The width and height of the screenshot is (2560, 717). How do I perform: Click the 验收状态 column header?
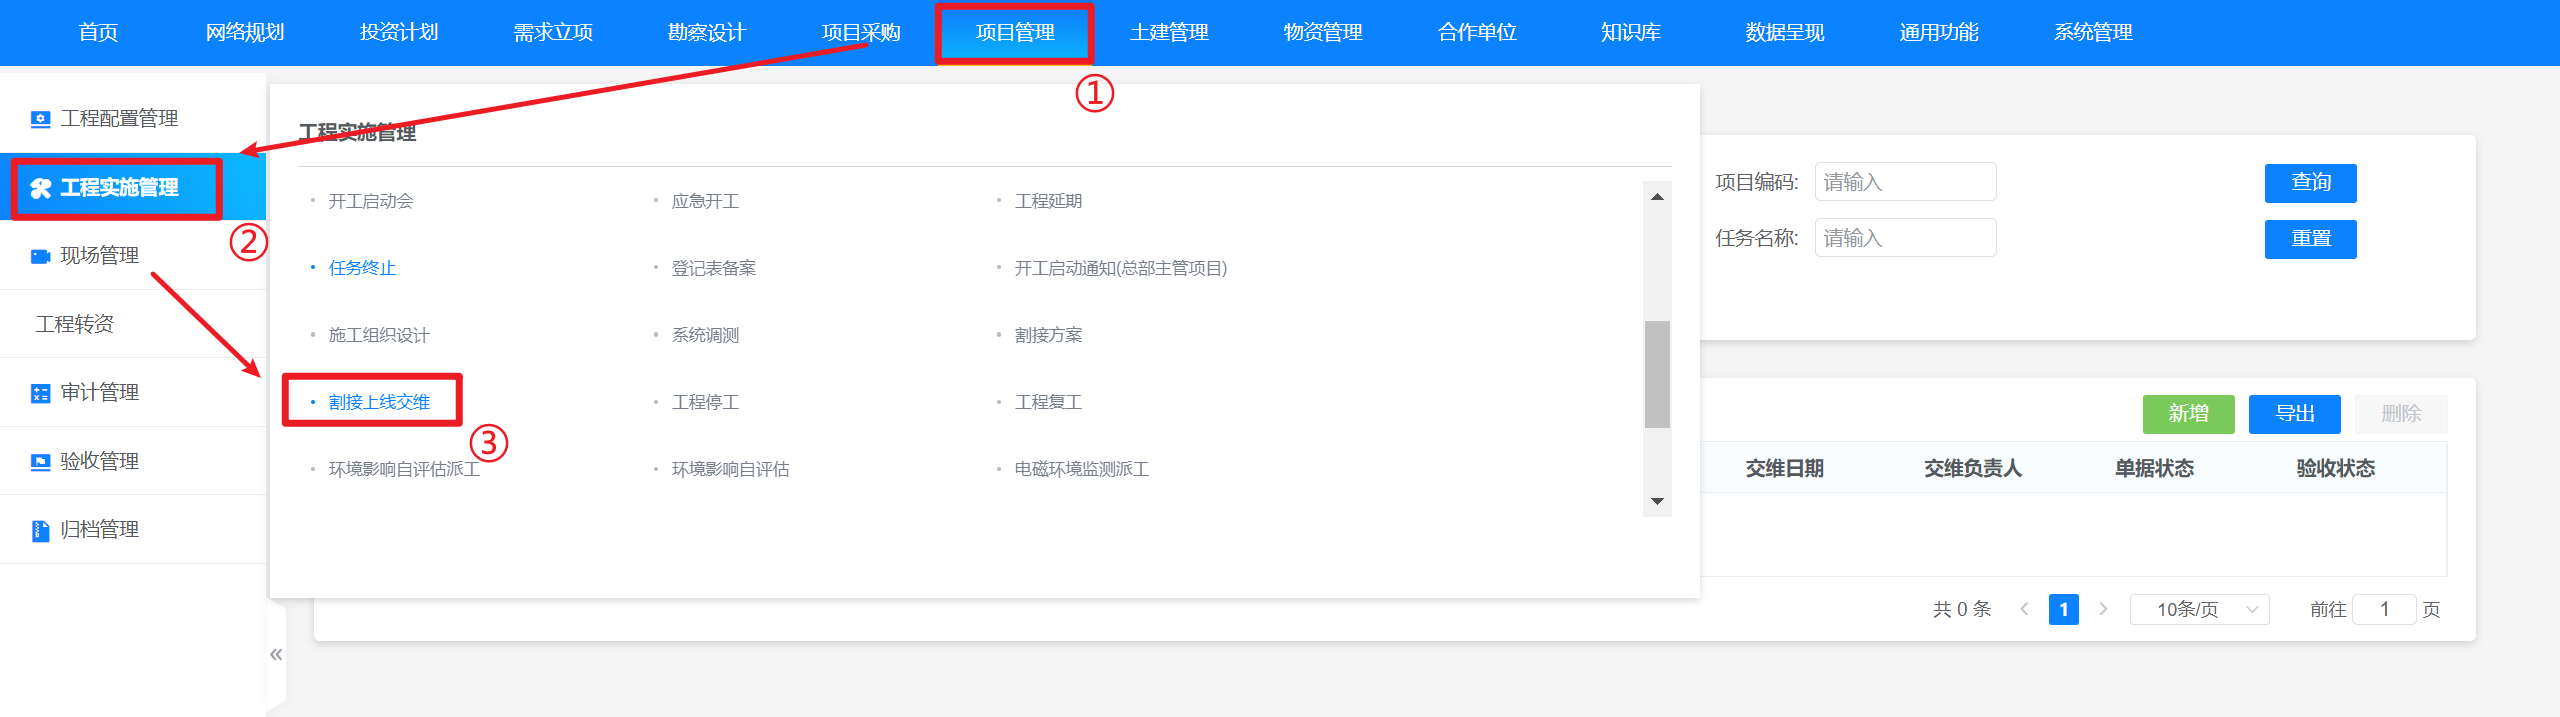2335,468
